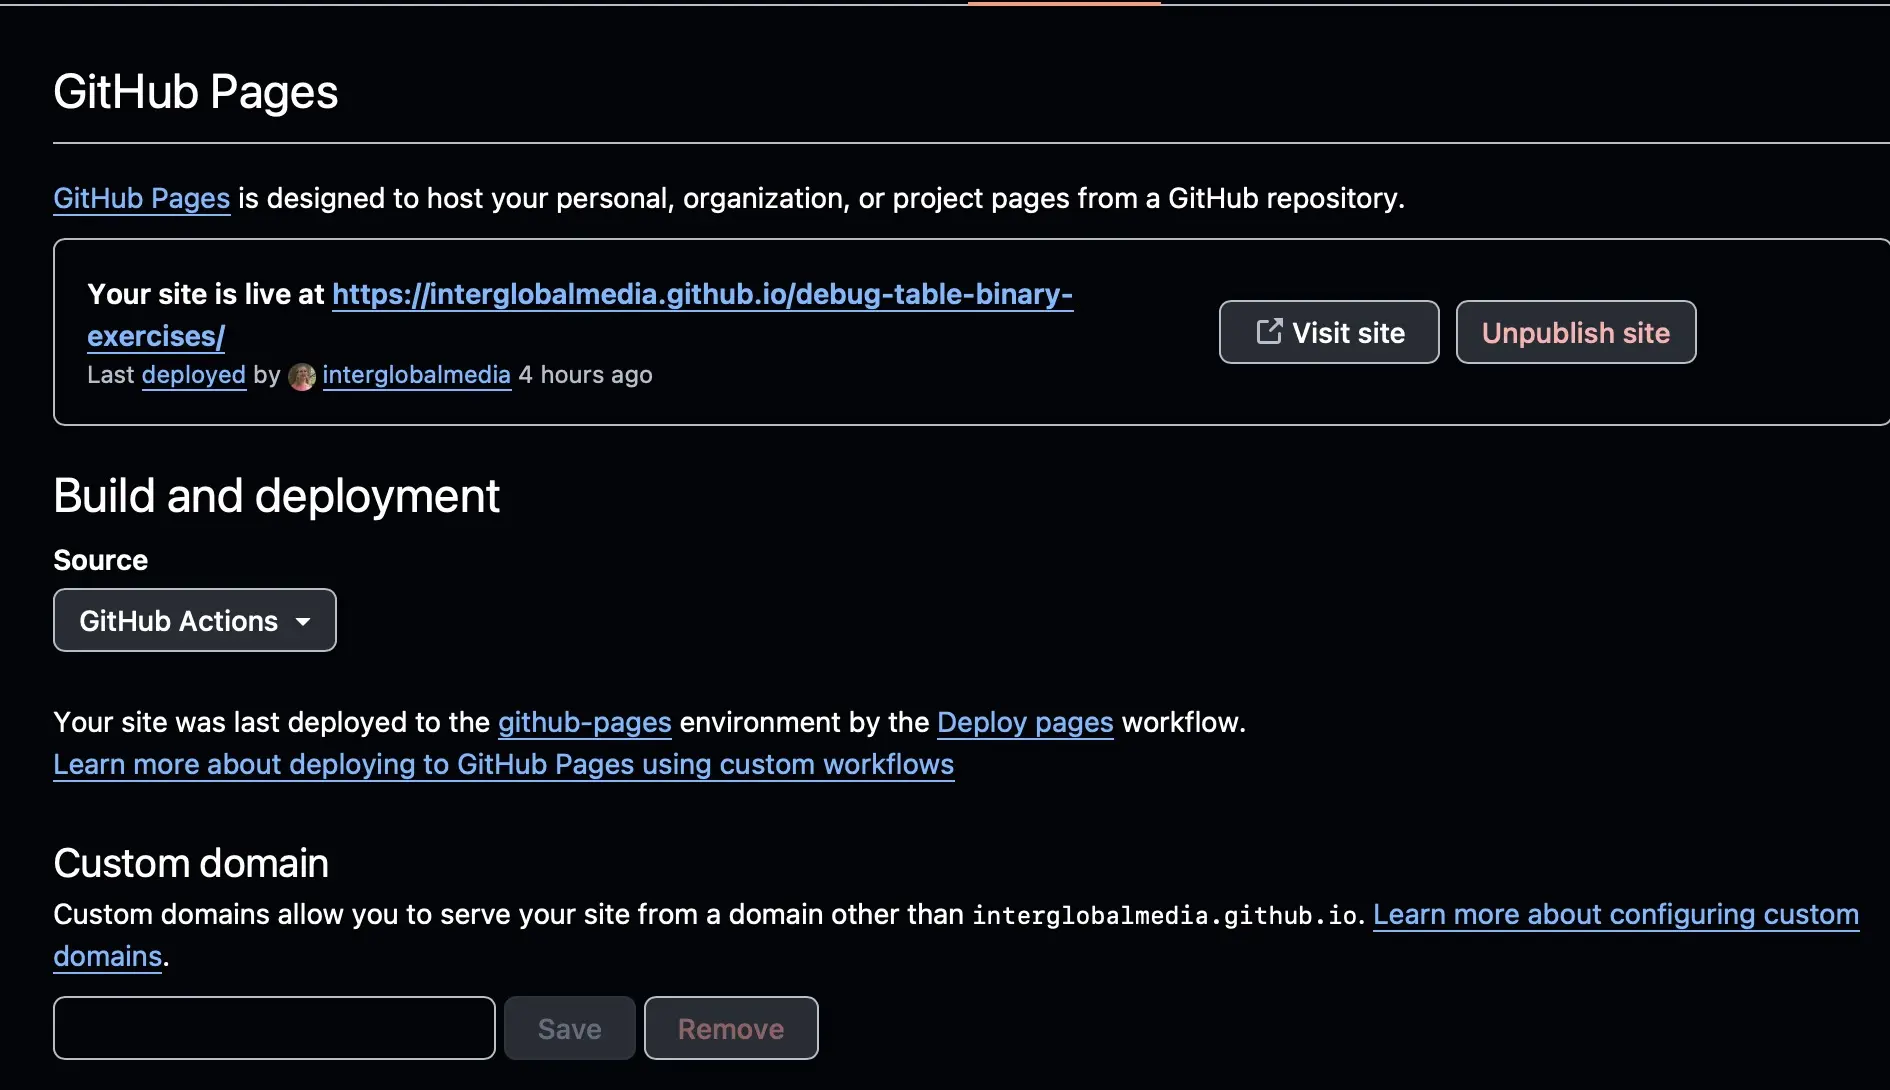
Task: Open the github-pages environment link
Action: [585, 722]
